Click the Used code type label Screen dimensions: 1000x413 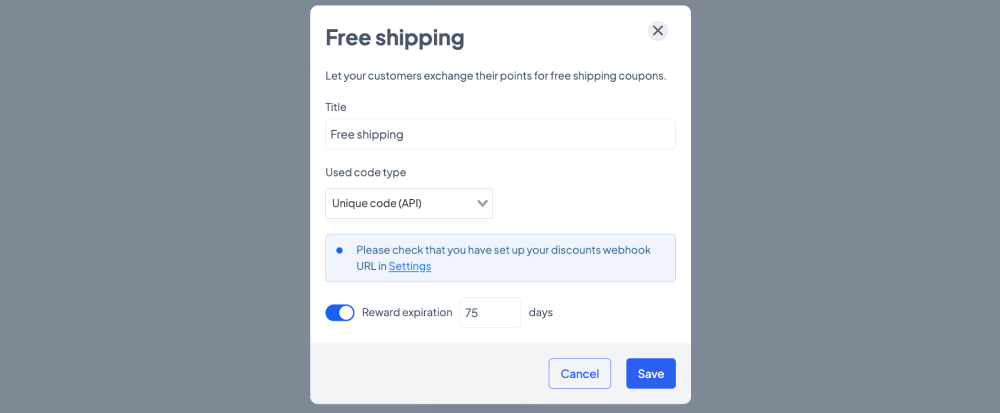click(x=365, y=172)
